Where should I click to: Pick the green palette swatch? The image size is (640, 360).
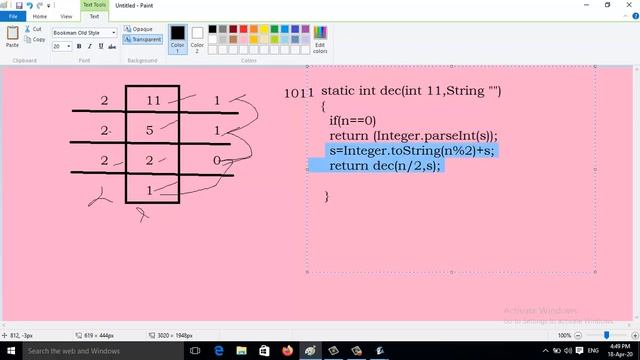point(274,29)
